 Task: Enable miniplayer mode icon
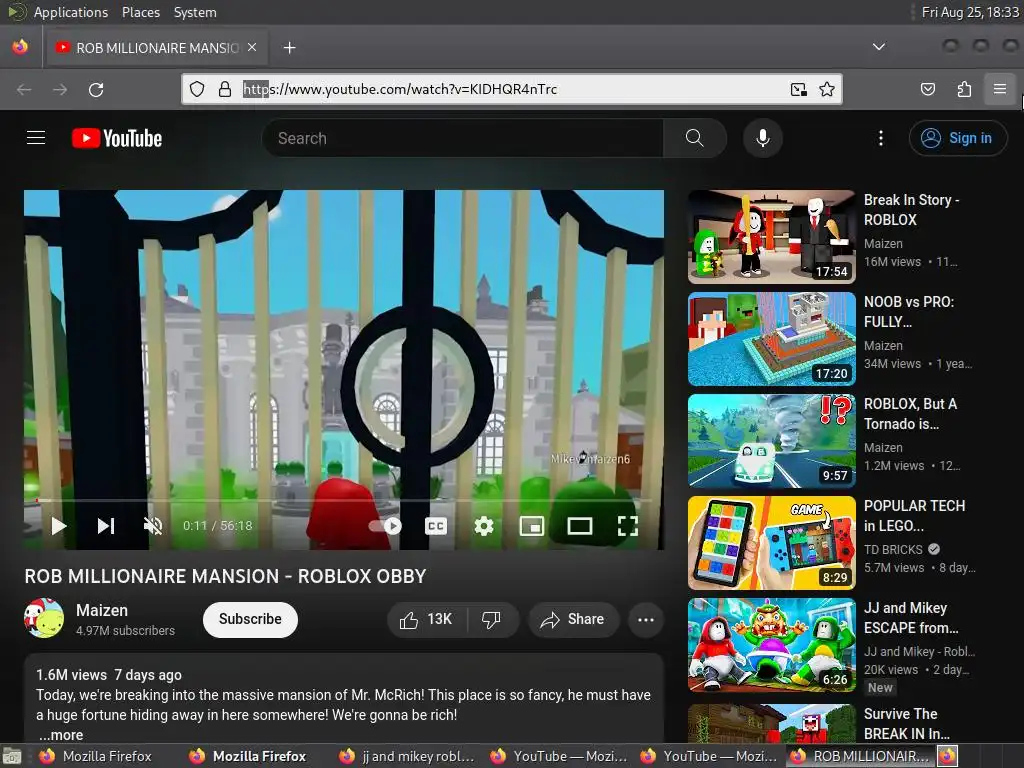click(532, 526)
